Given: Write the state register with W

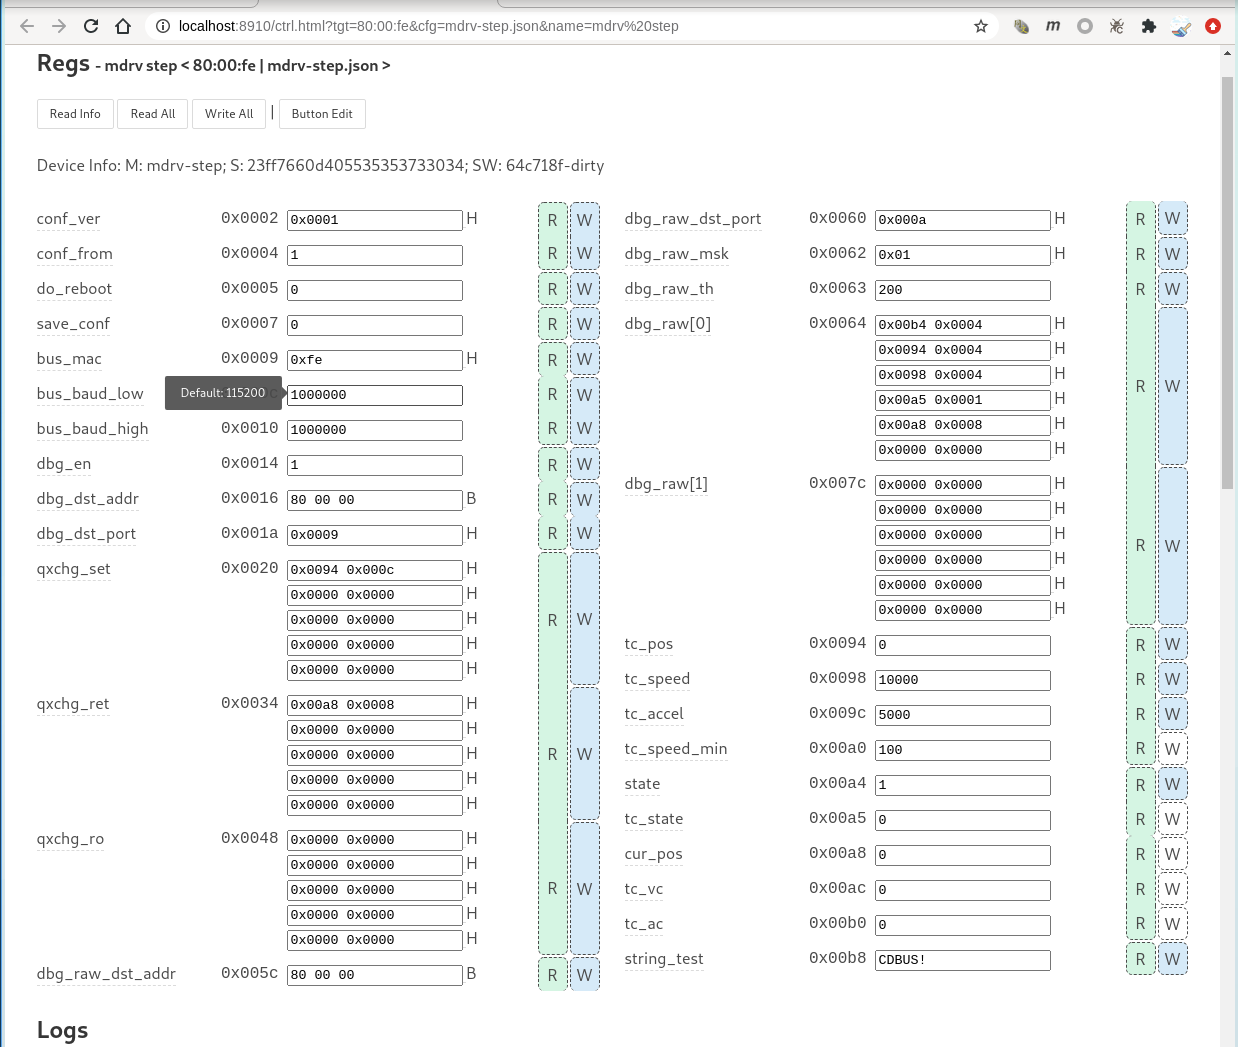Looking at the screenshot, I should 1173,784.
